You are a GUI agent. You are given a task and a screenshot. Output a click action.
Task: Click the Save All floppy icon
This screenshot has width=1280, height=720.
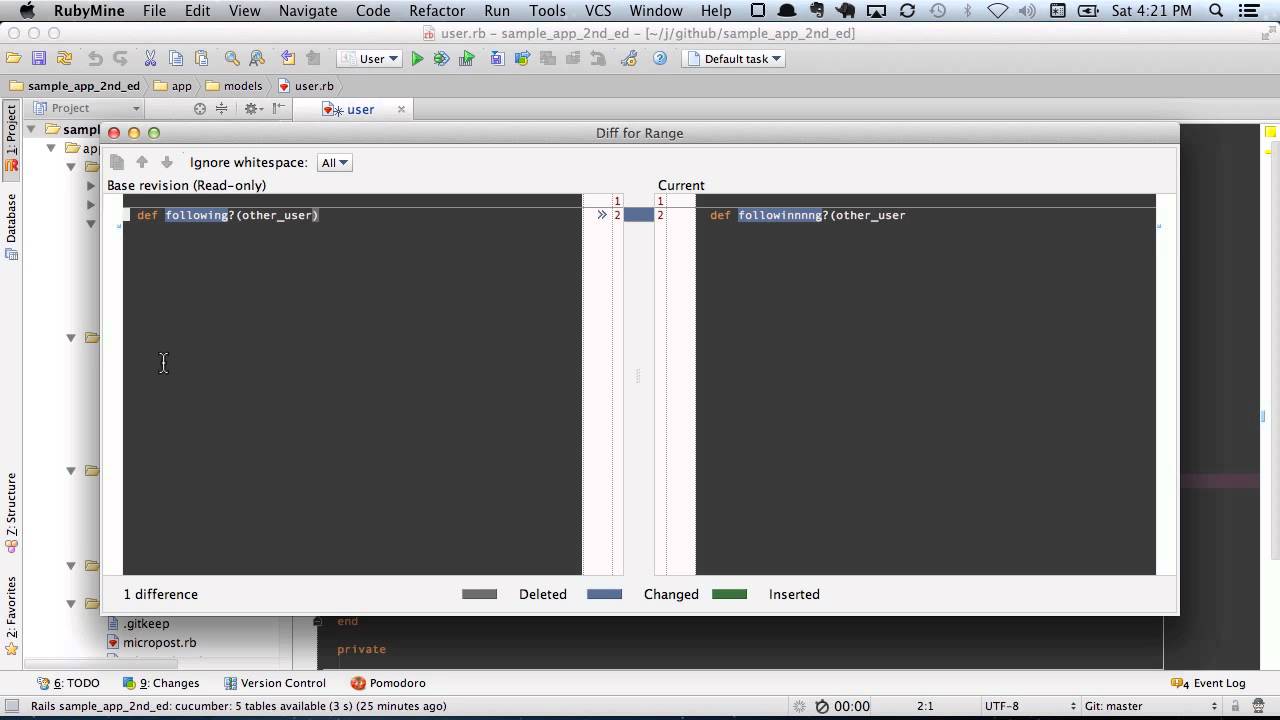pyautogui.click(x=39, y=59)
